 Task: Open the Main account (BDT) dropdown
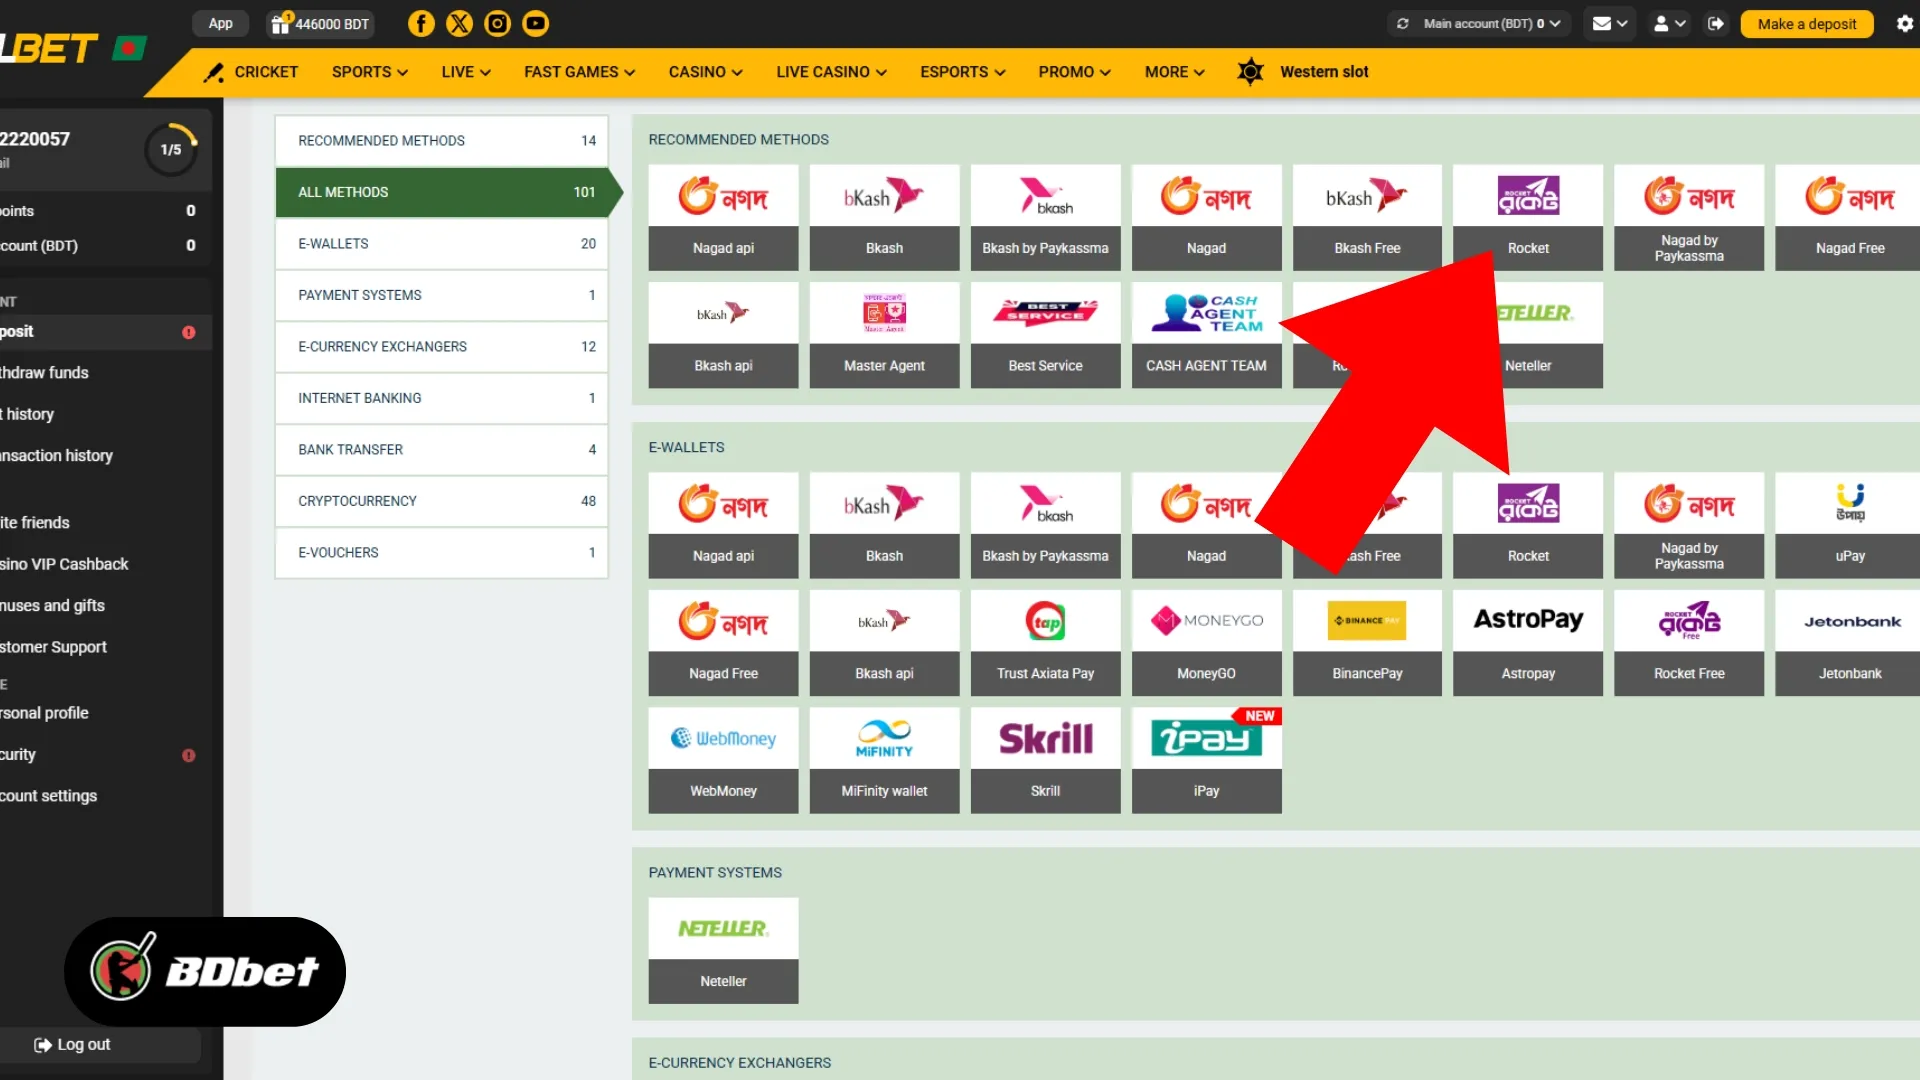point(1492,24)
